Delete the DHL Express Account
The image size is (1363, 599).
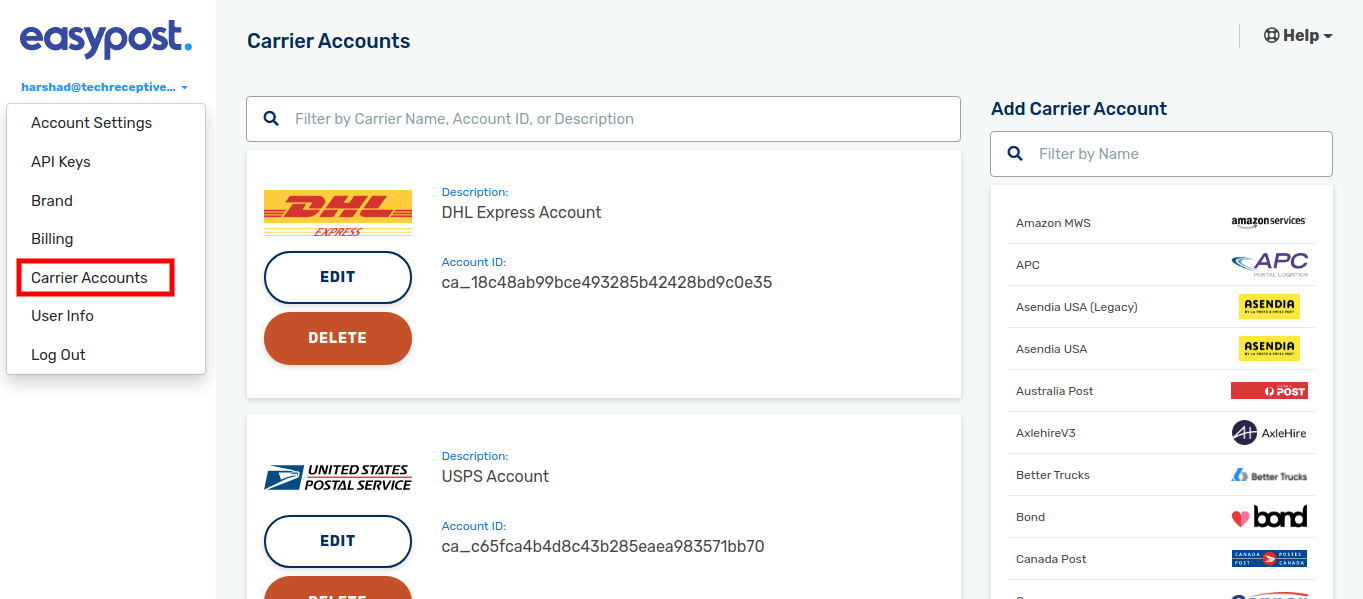pos(337,338)
